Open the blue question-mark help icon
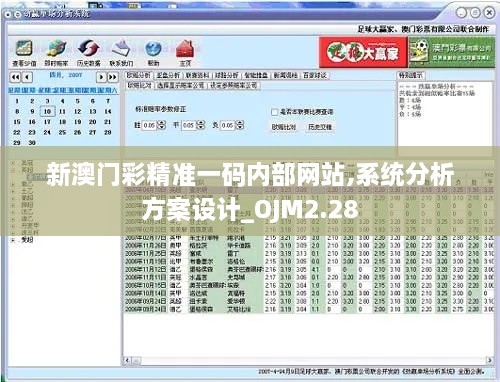 (x=153, y=49)
